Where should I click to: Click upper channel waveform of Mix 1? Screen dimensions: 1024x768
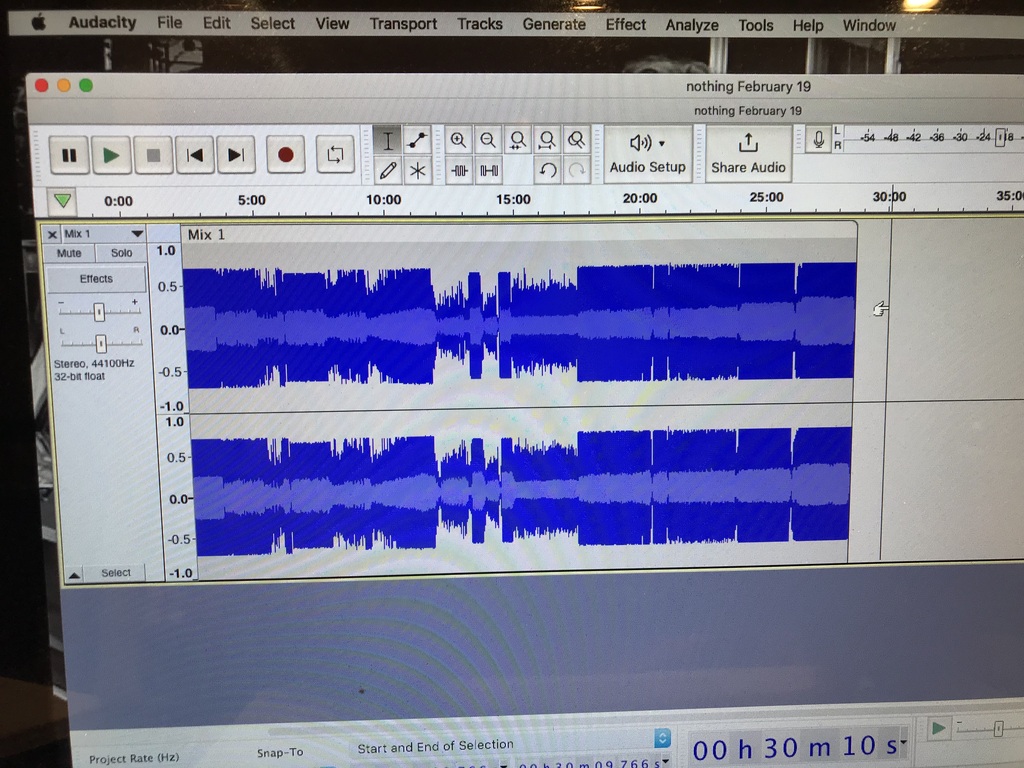(519, 323)
